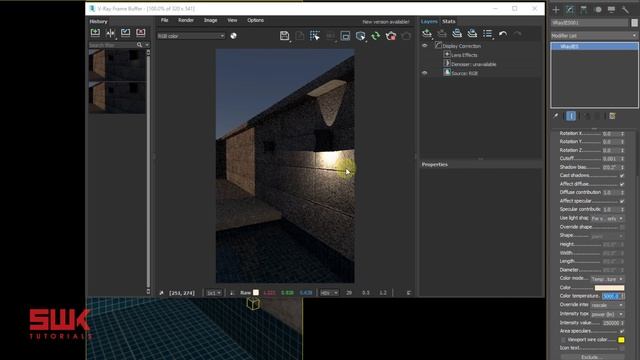Open the RGB color channel dropdown
640x360 pixels.
click(191, 36)
